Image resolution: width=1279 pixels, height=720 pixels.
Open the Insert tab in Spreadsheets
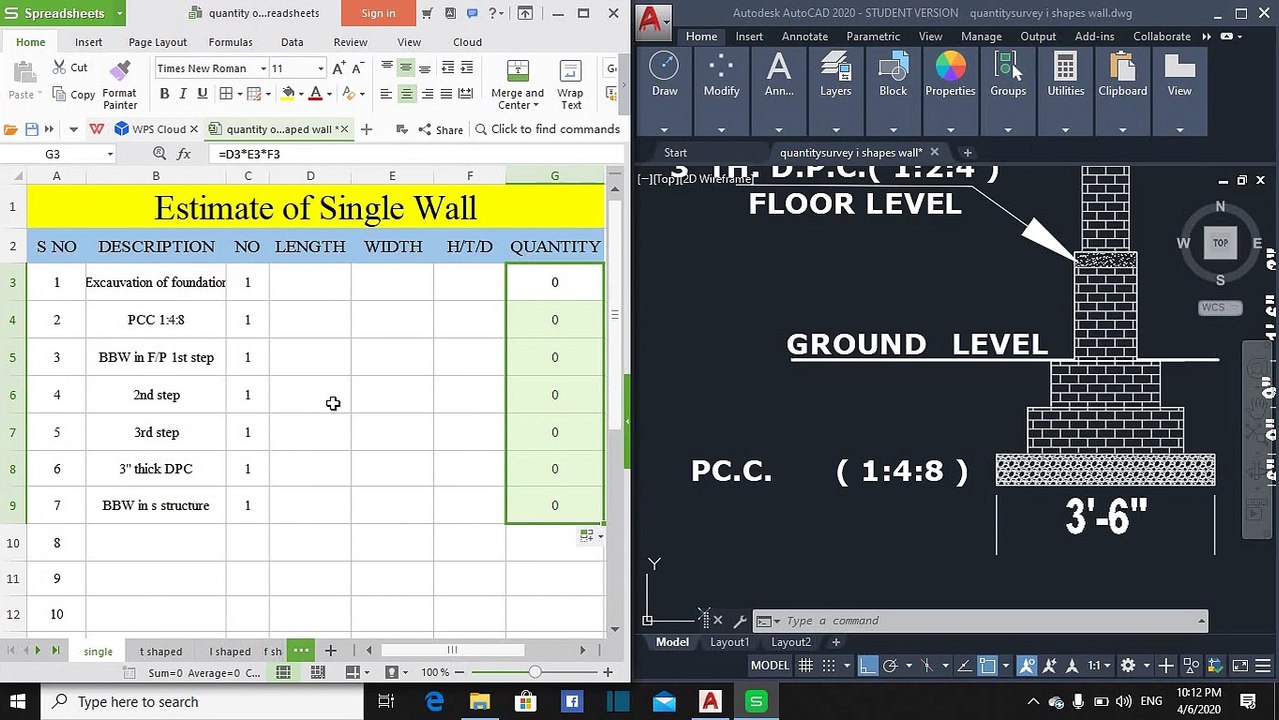[88, 42]
